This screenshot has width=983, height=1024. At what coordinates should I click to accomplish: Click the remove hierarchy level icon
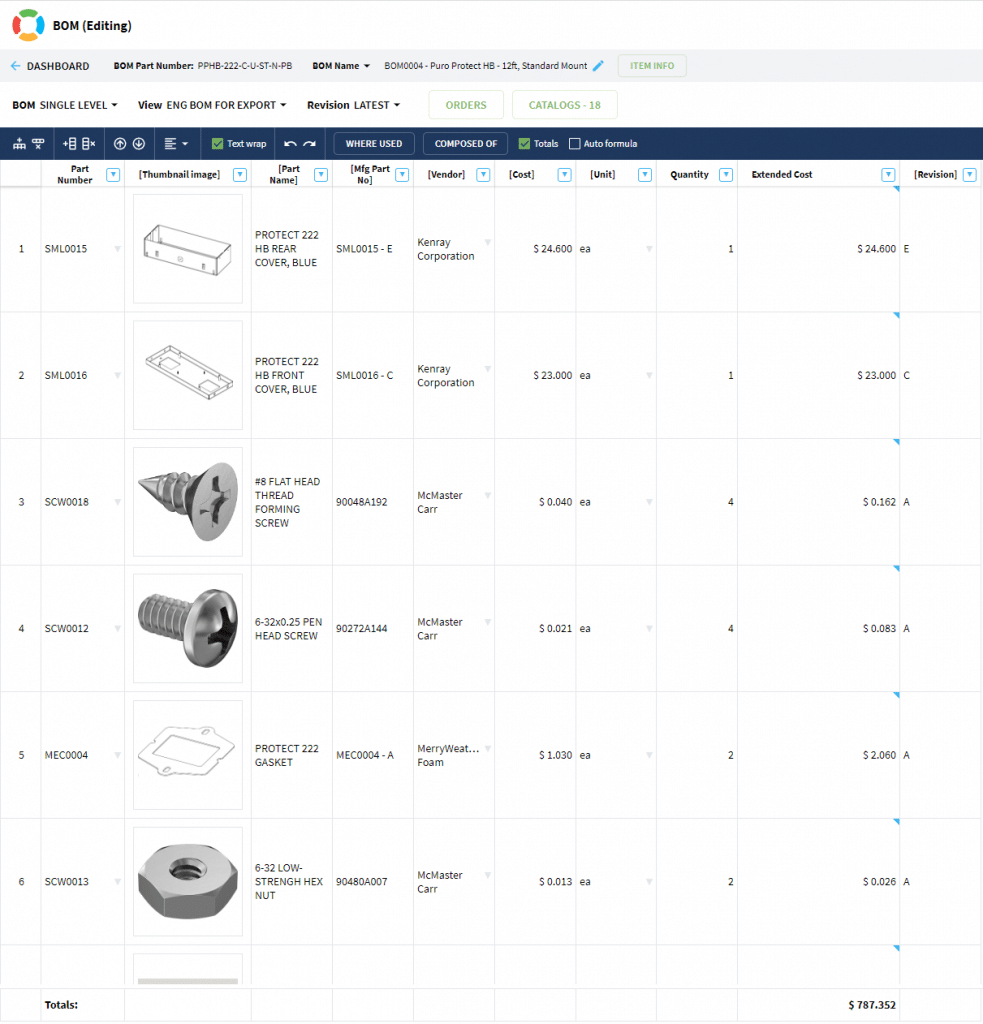[x=39, y=144]
